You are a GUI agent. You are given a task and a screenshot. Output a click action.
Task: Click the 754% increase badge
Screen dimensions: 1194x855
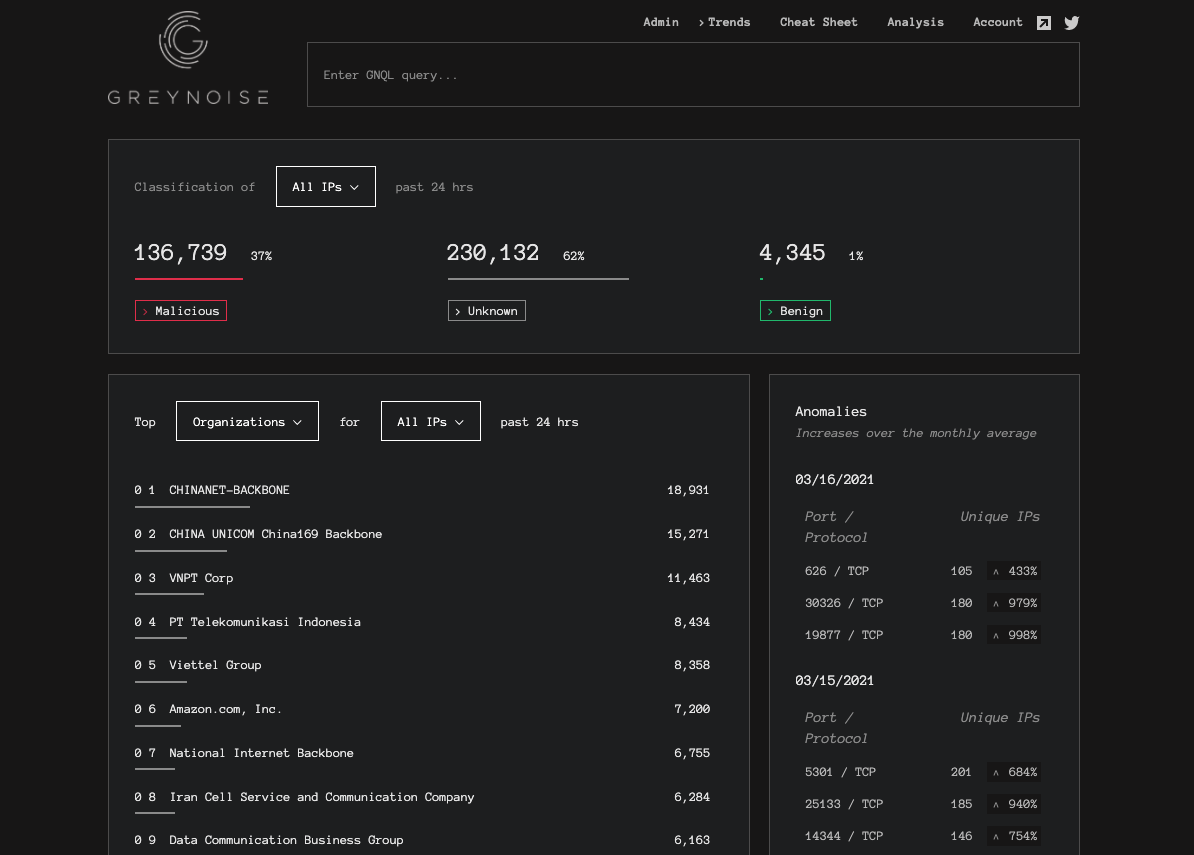[x=1014, y=836]
